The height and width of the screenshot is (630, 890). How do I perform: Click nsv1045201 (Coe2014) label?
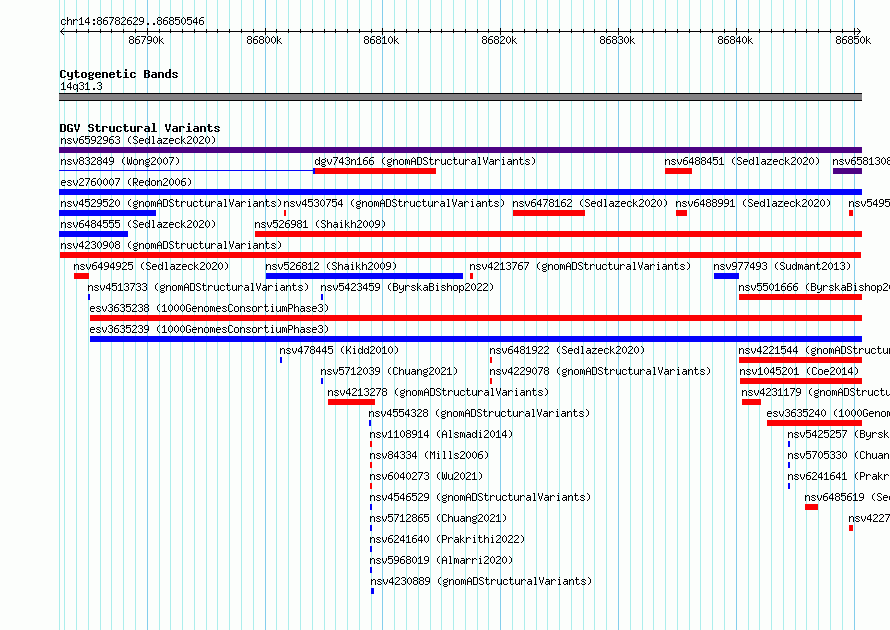799,371
